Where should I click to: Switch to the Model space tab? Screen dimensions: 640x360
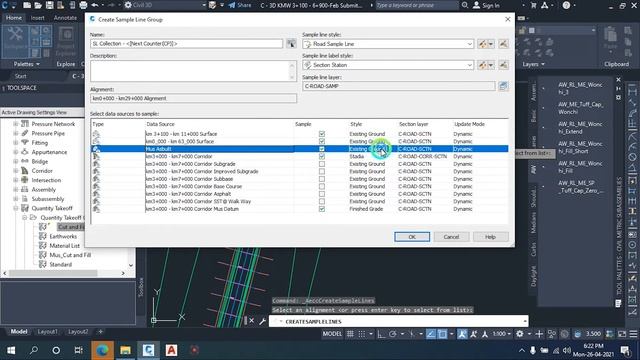19,331
